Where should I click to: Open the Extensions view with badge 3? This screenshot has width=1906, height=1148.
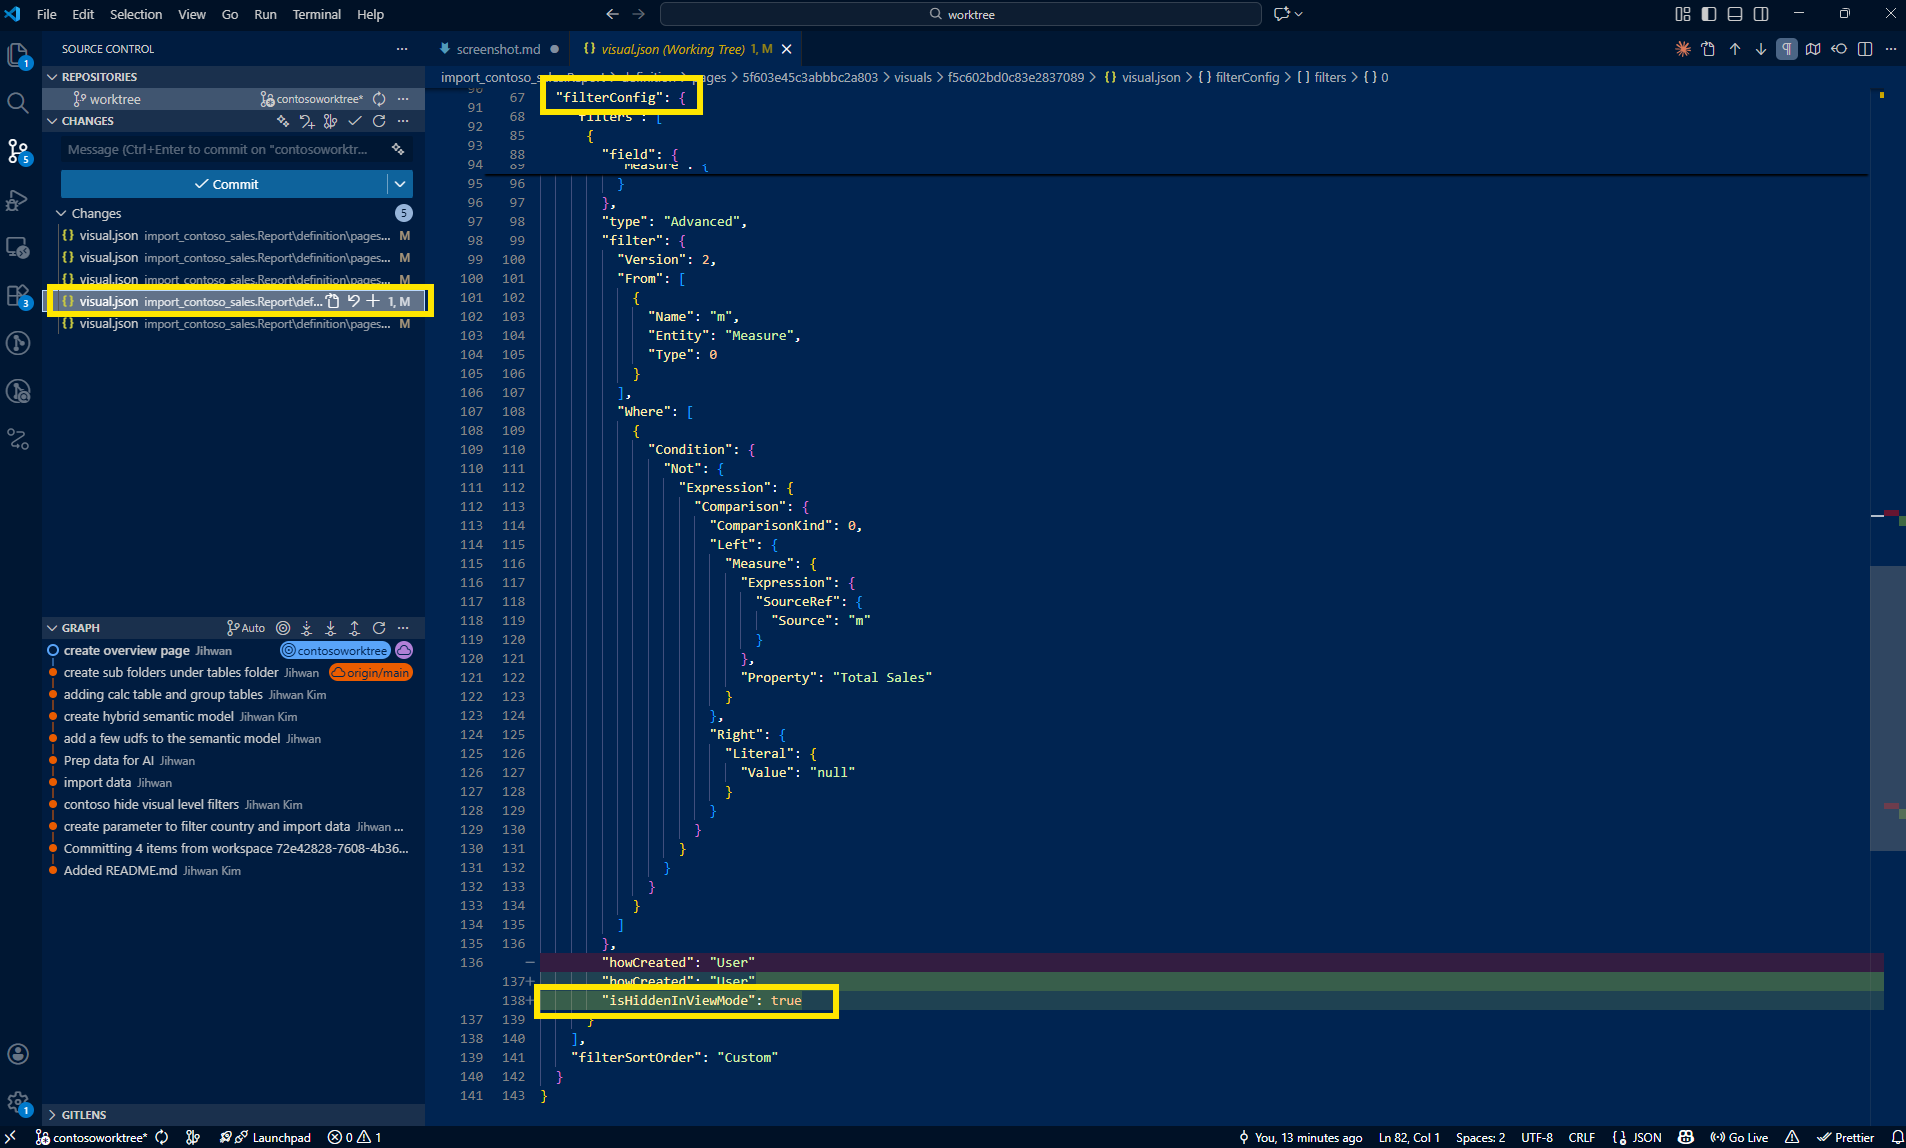click(18, 295)
